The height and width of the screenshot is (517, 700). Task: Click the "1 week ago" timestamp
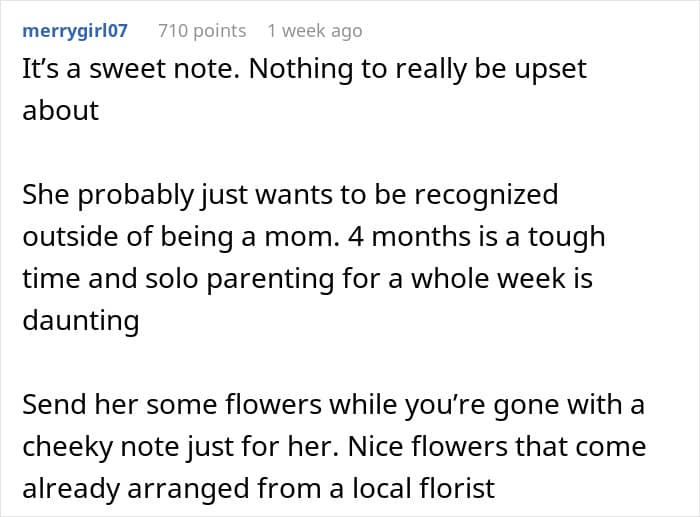[314, 31]
